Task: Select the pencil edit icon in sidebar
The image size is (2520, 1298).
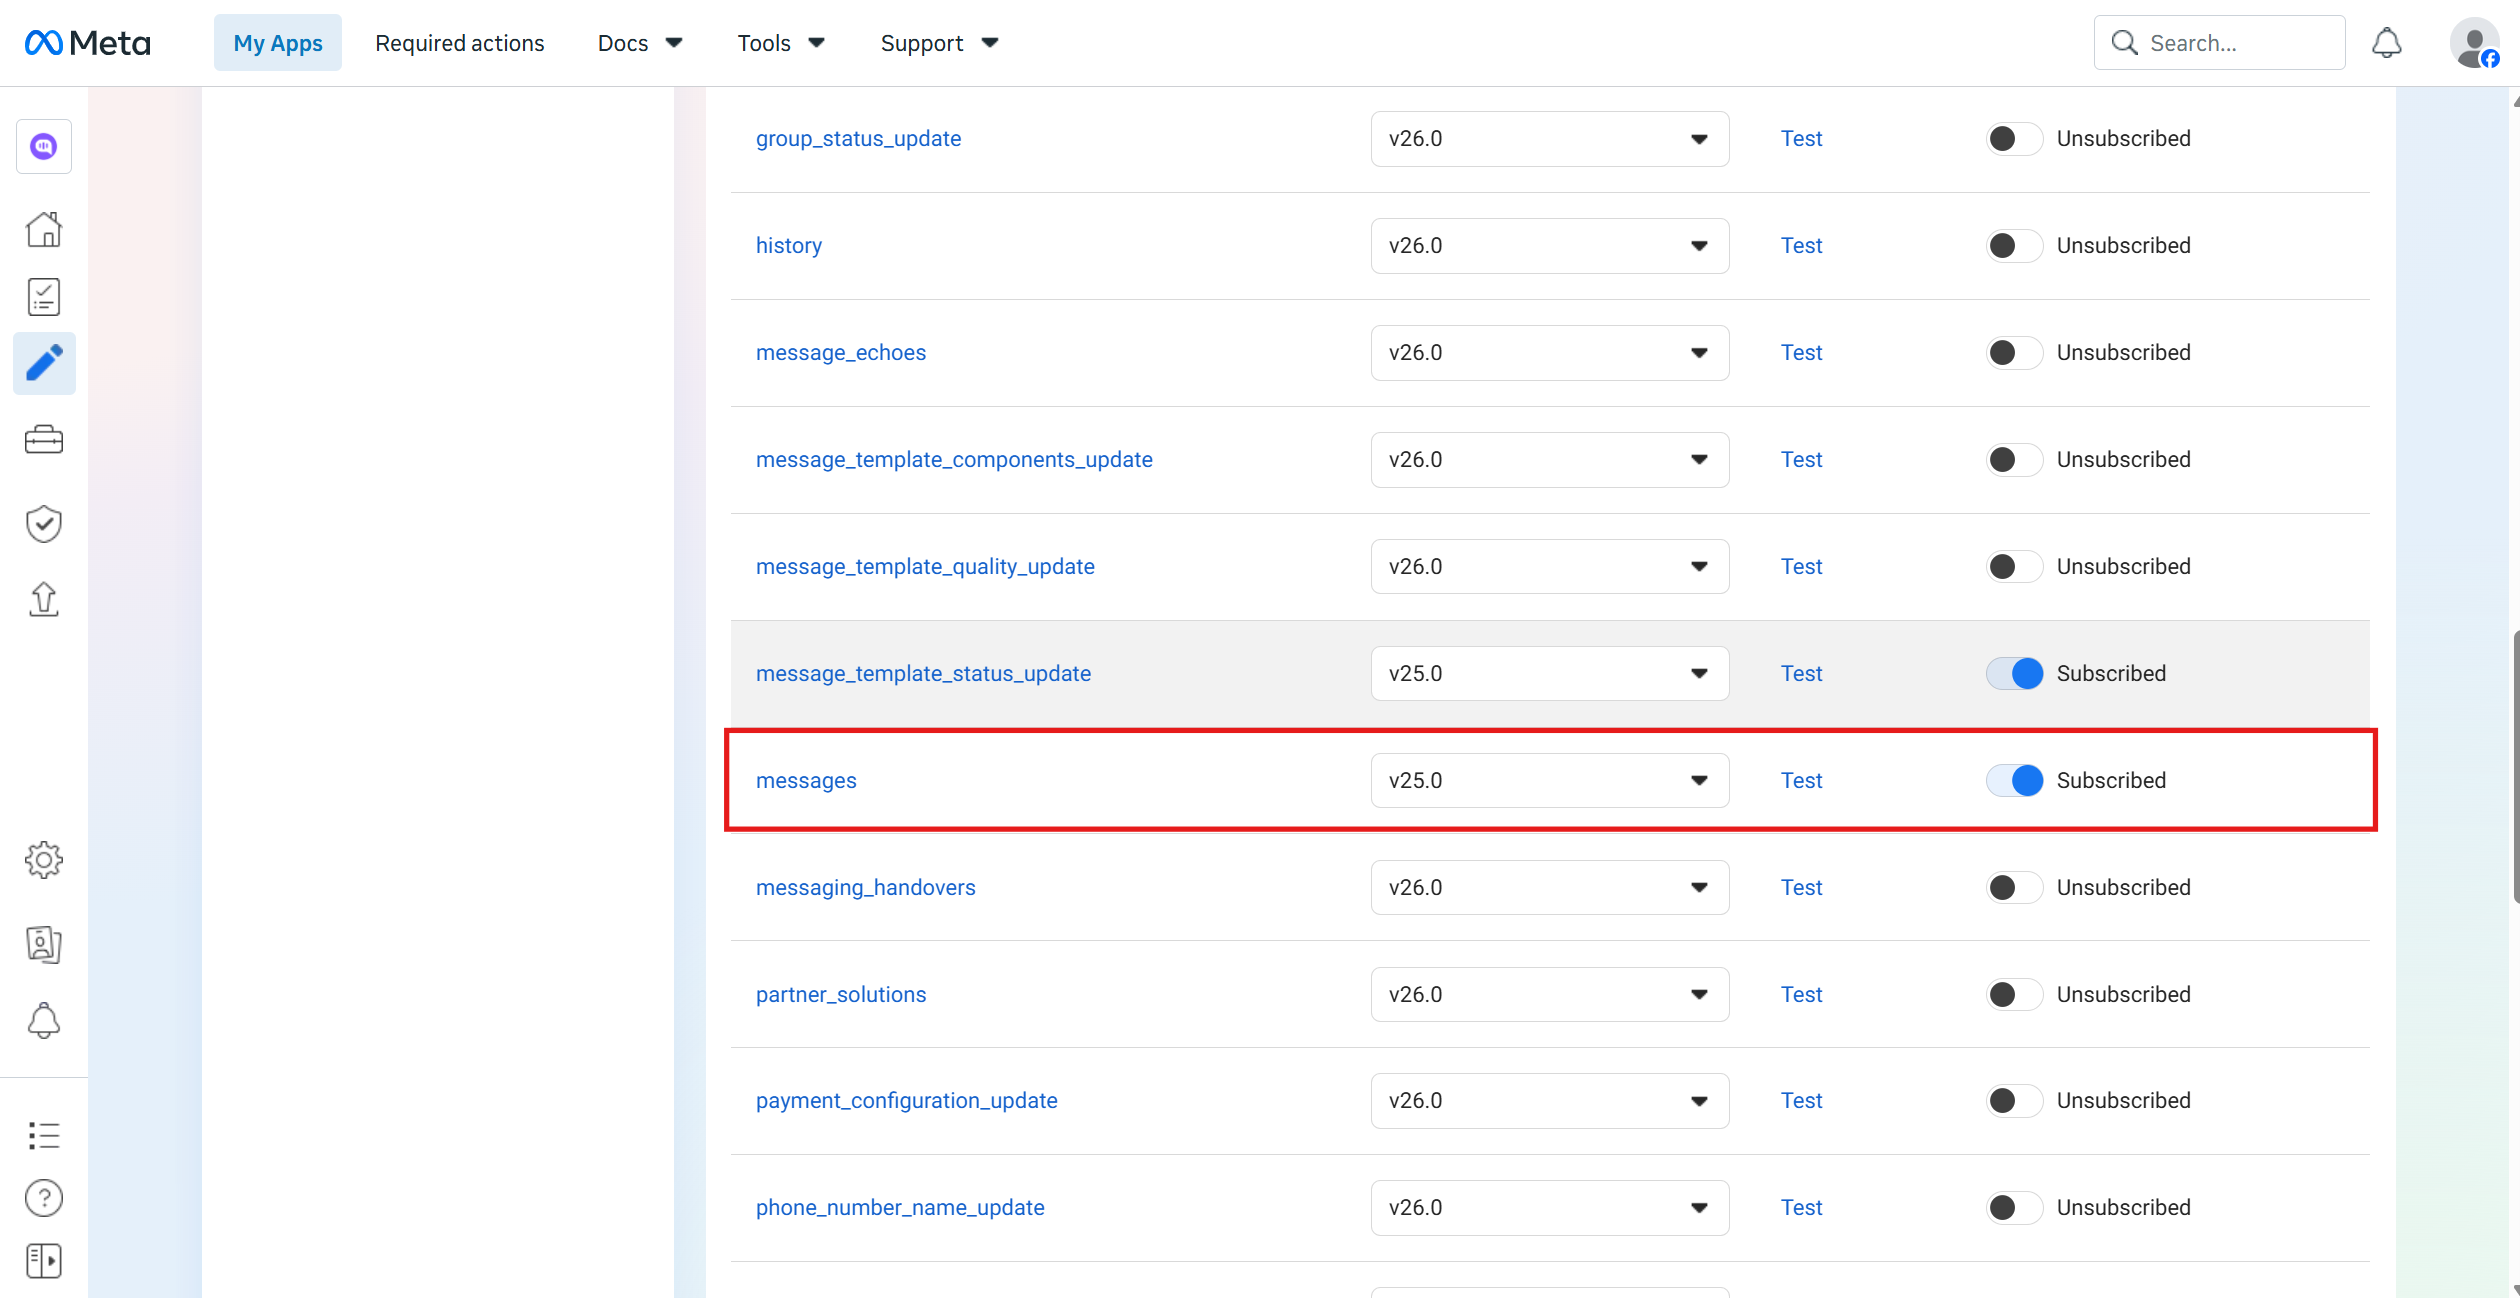Action: pyautogui.click(x=44, y=363)
